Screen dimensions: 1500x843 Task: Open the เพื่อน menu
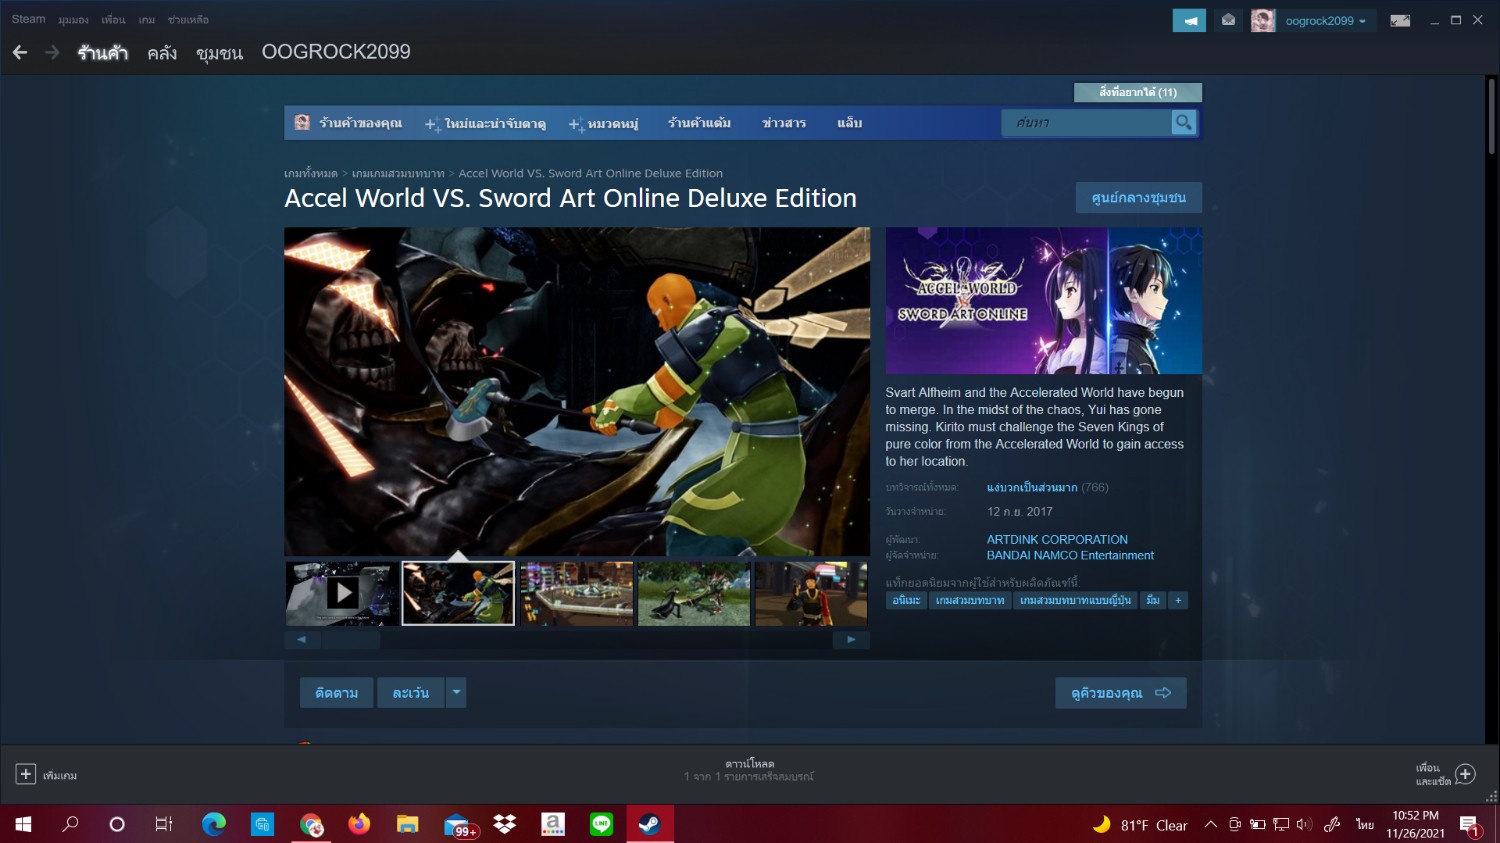(113, 20)
